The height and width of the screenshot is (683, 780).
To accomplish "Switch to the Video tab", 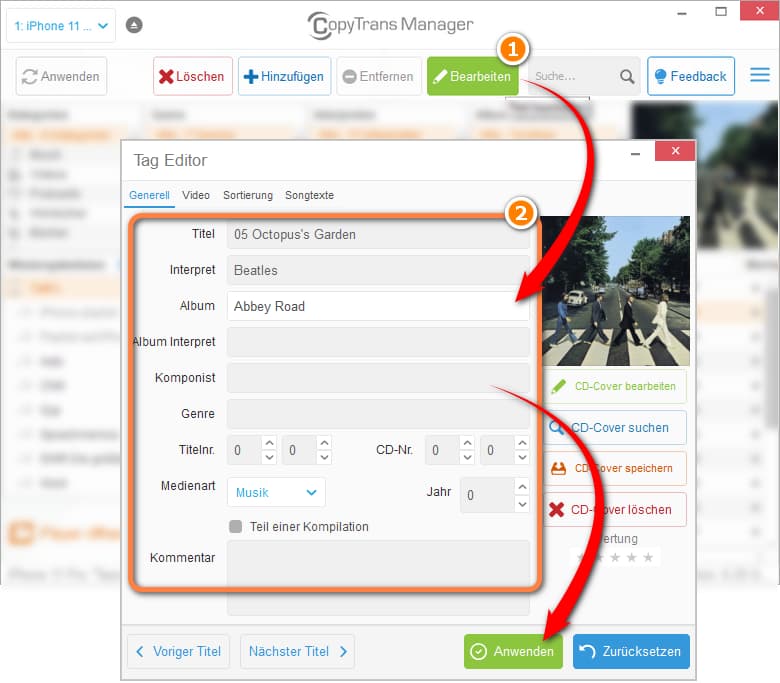I will click(195, 195).
